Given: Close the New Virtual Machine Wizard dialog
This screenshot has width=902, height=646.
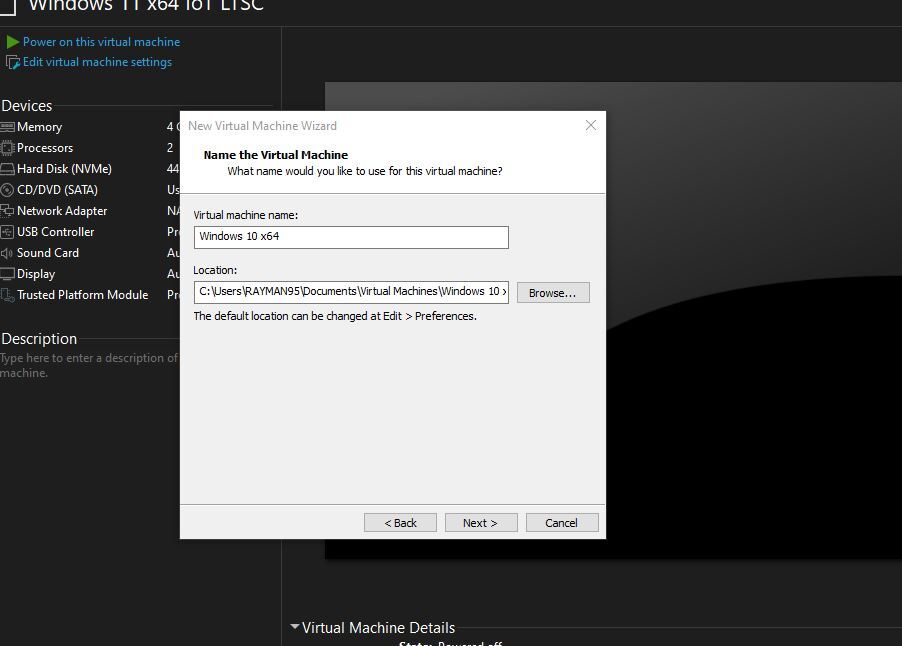Looking at the screenshot, I should point(591,125).
